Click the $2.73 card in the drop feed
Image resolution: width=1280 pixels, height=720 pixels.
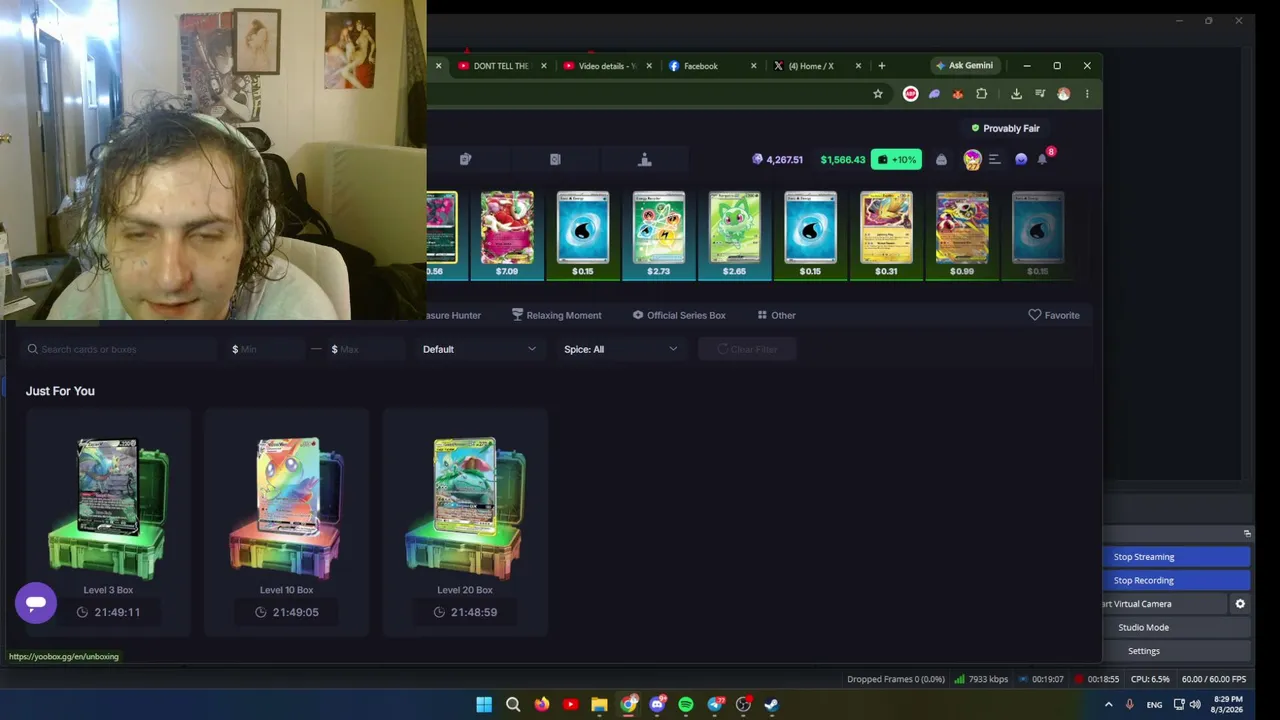pos(659,235)
